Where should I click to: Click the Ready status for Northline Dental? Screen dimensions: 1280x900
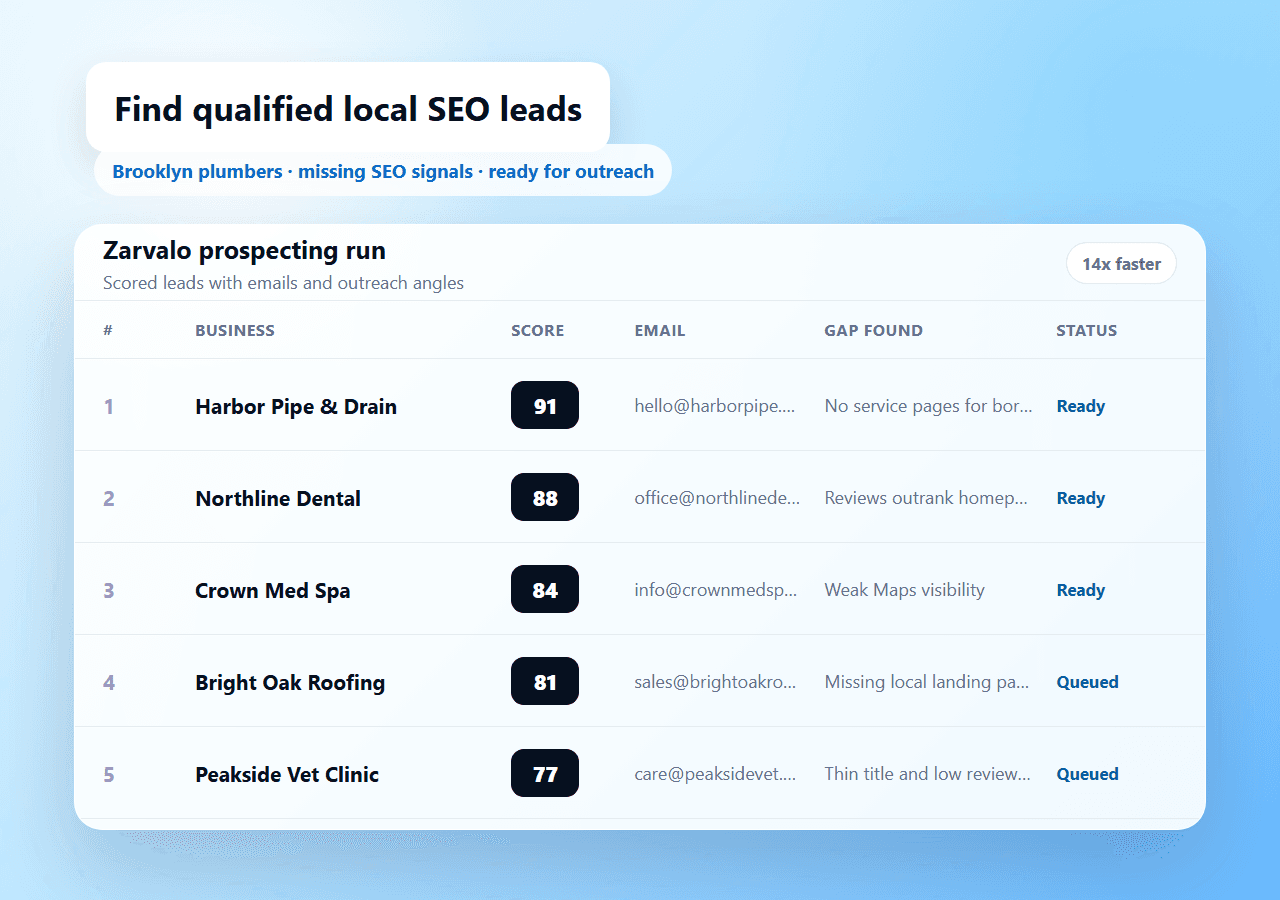1081,498
